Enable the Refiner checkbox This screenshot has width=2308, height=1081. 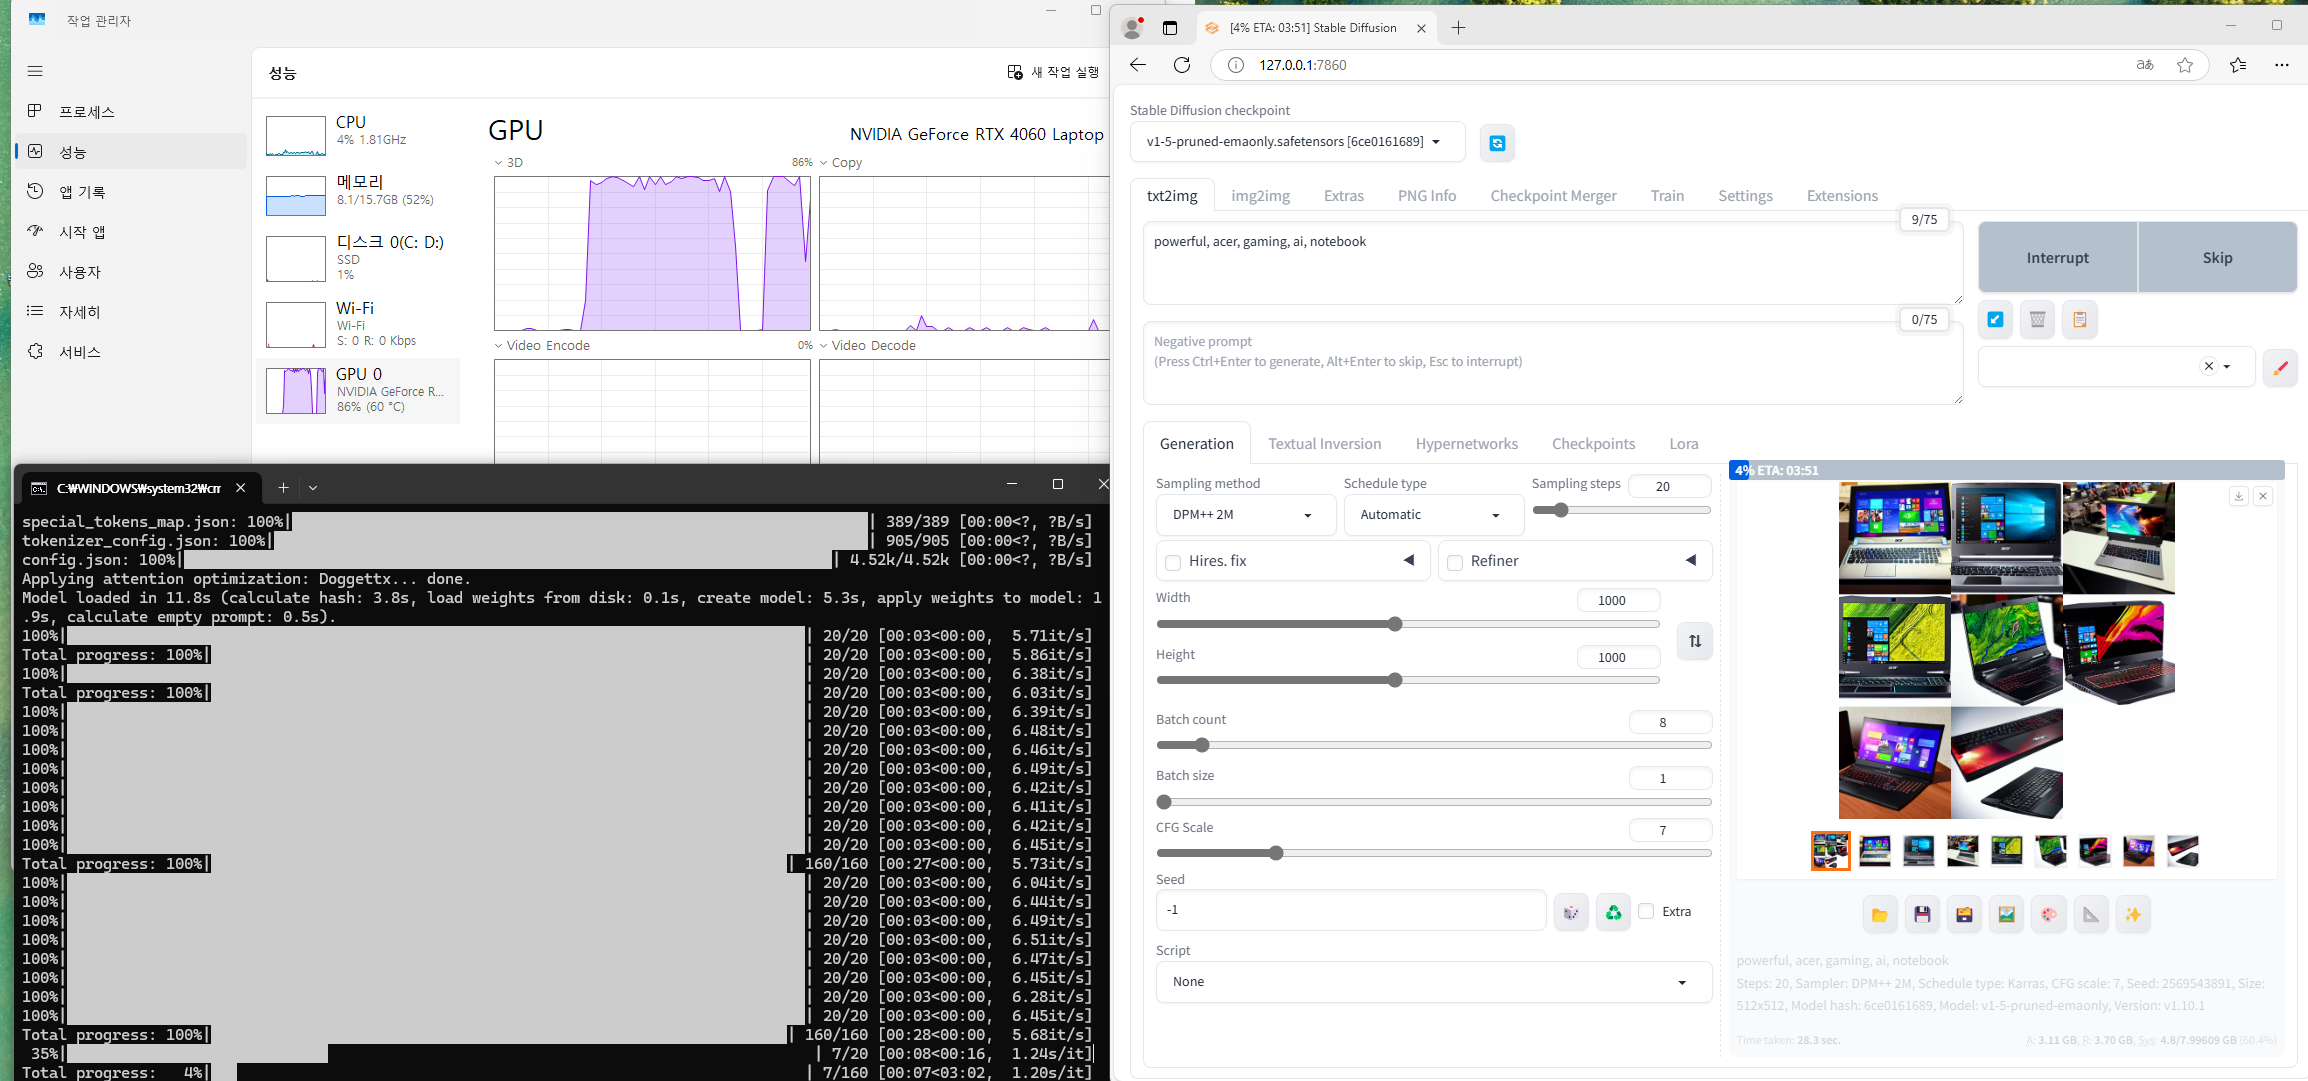coord(1455,562)
